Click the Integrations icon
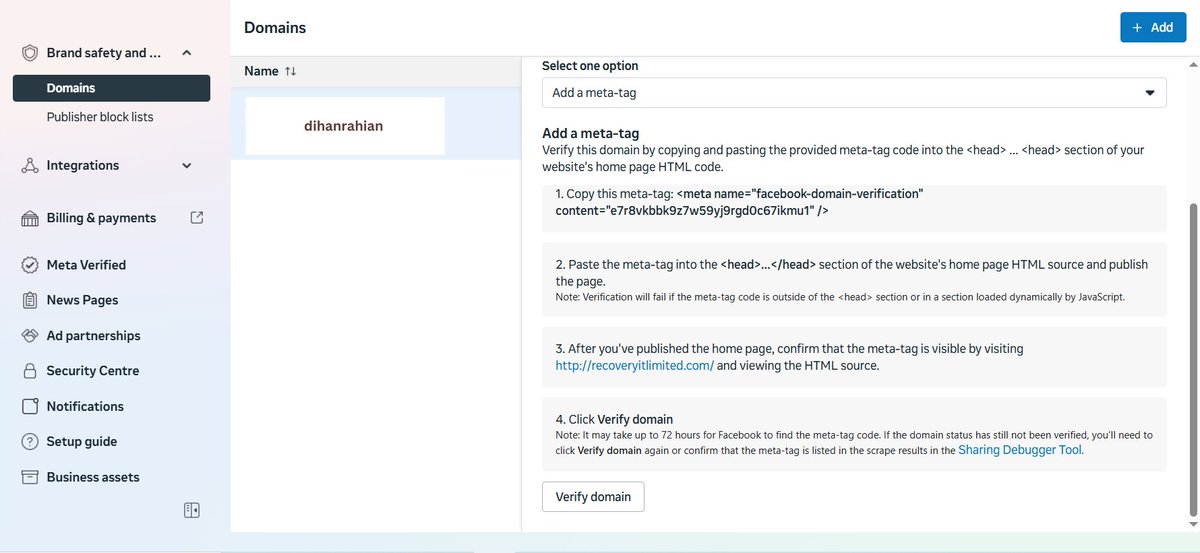The image size is (1200, 553). coord(29,166)
